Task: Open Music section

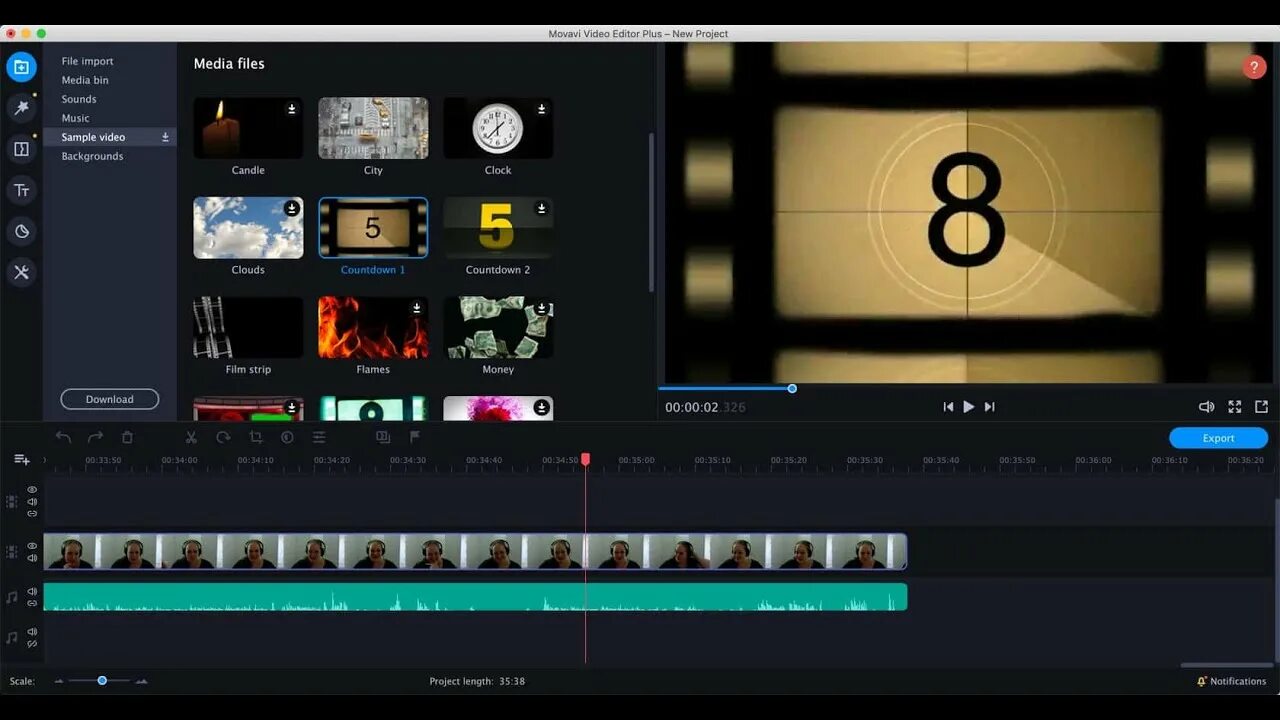Action: (75, 118)
